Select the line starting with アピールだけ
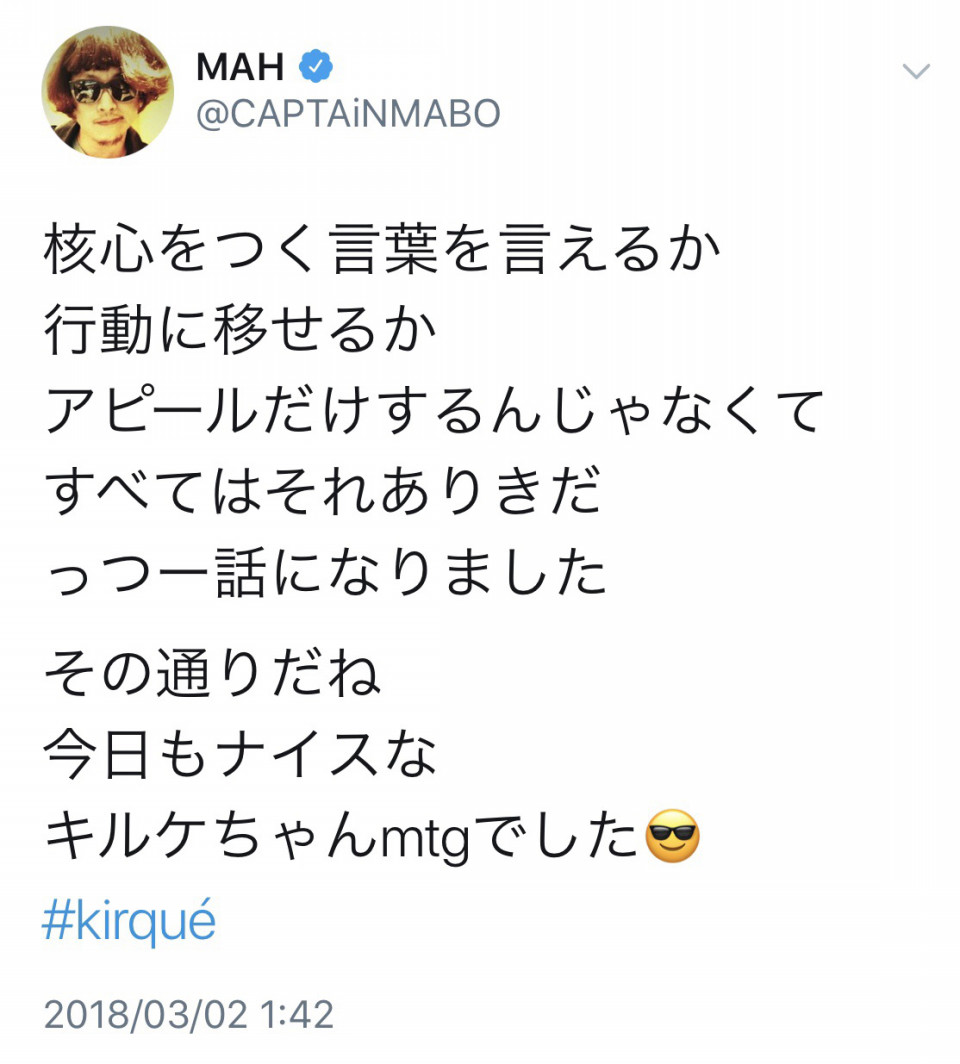Screen dimensions: 960x1064 (x=434, y=411)
